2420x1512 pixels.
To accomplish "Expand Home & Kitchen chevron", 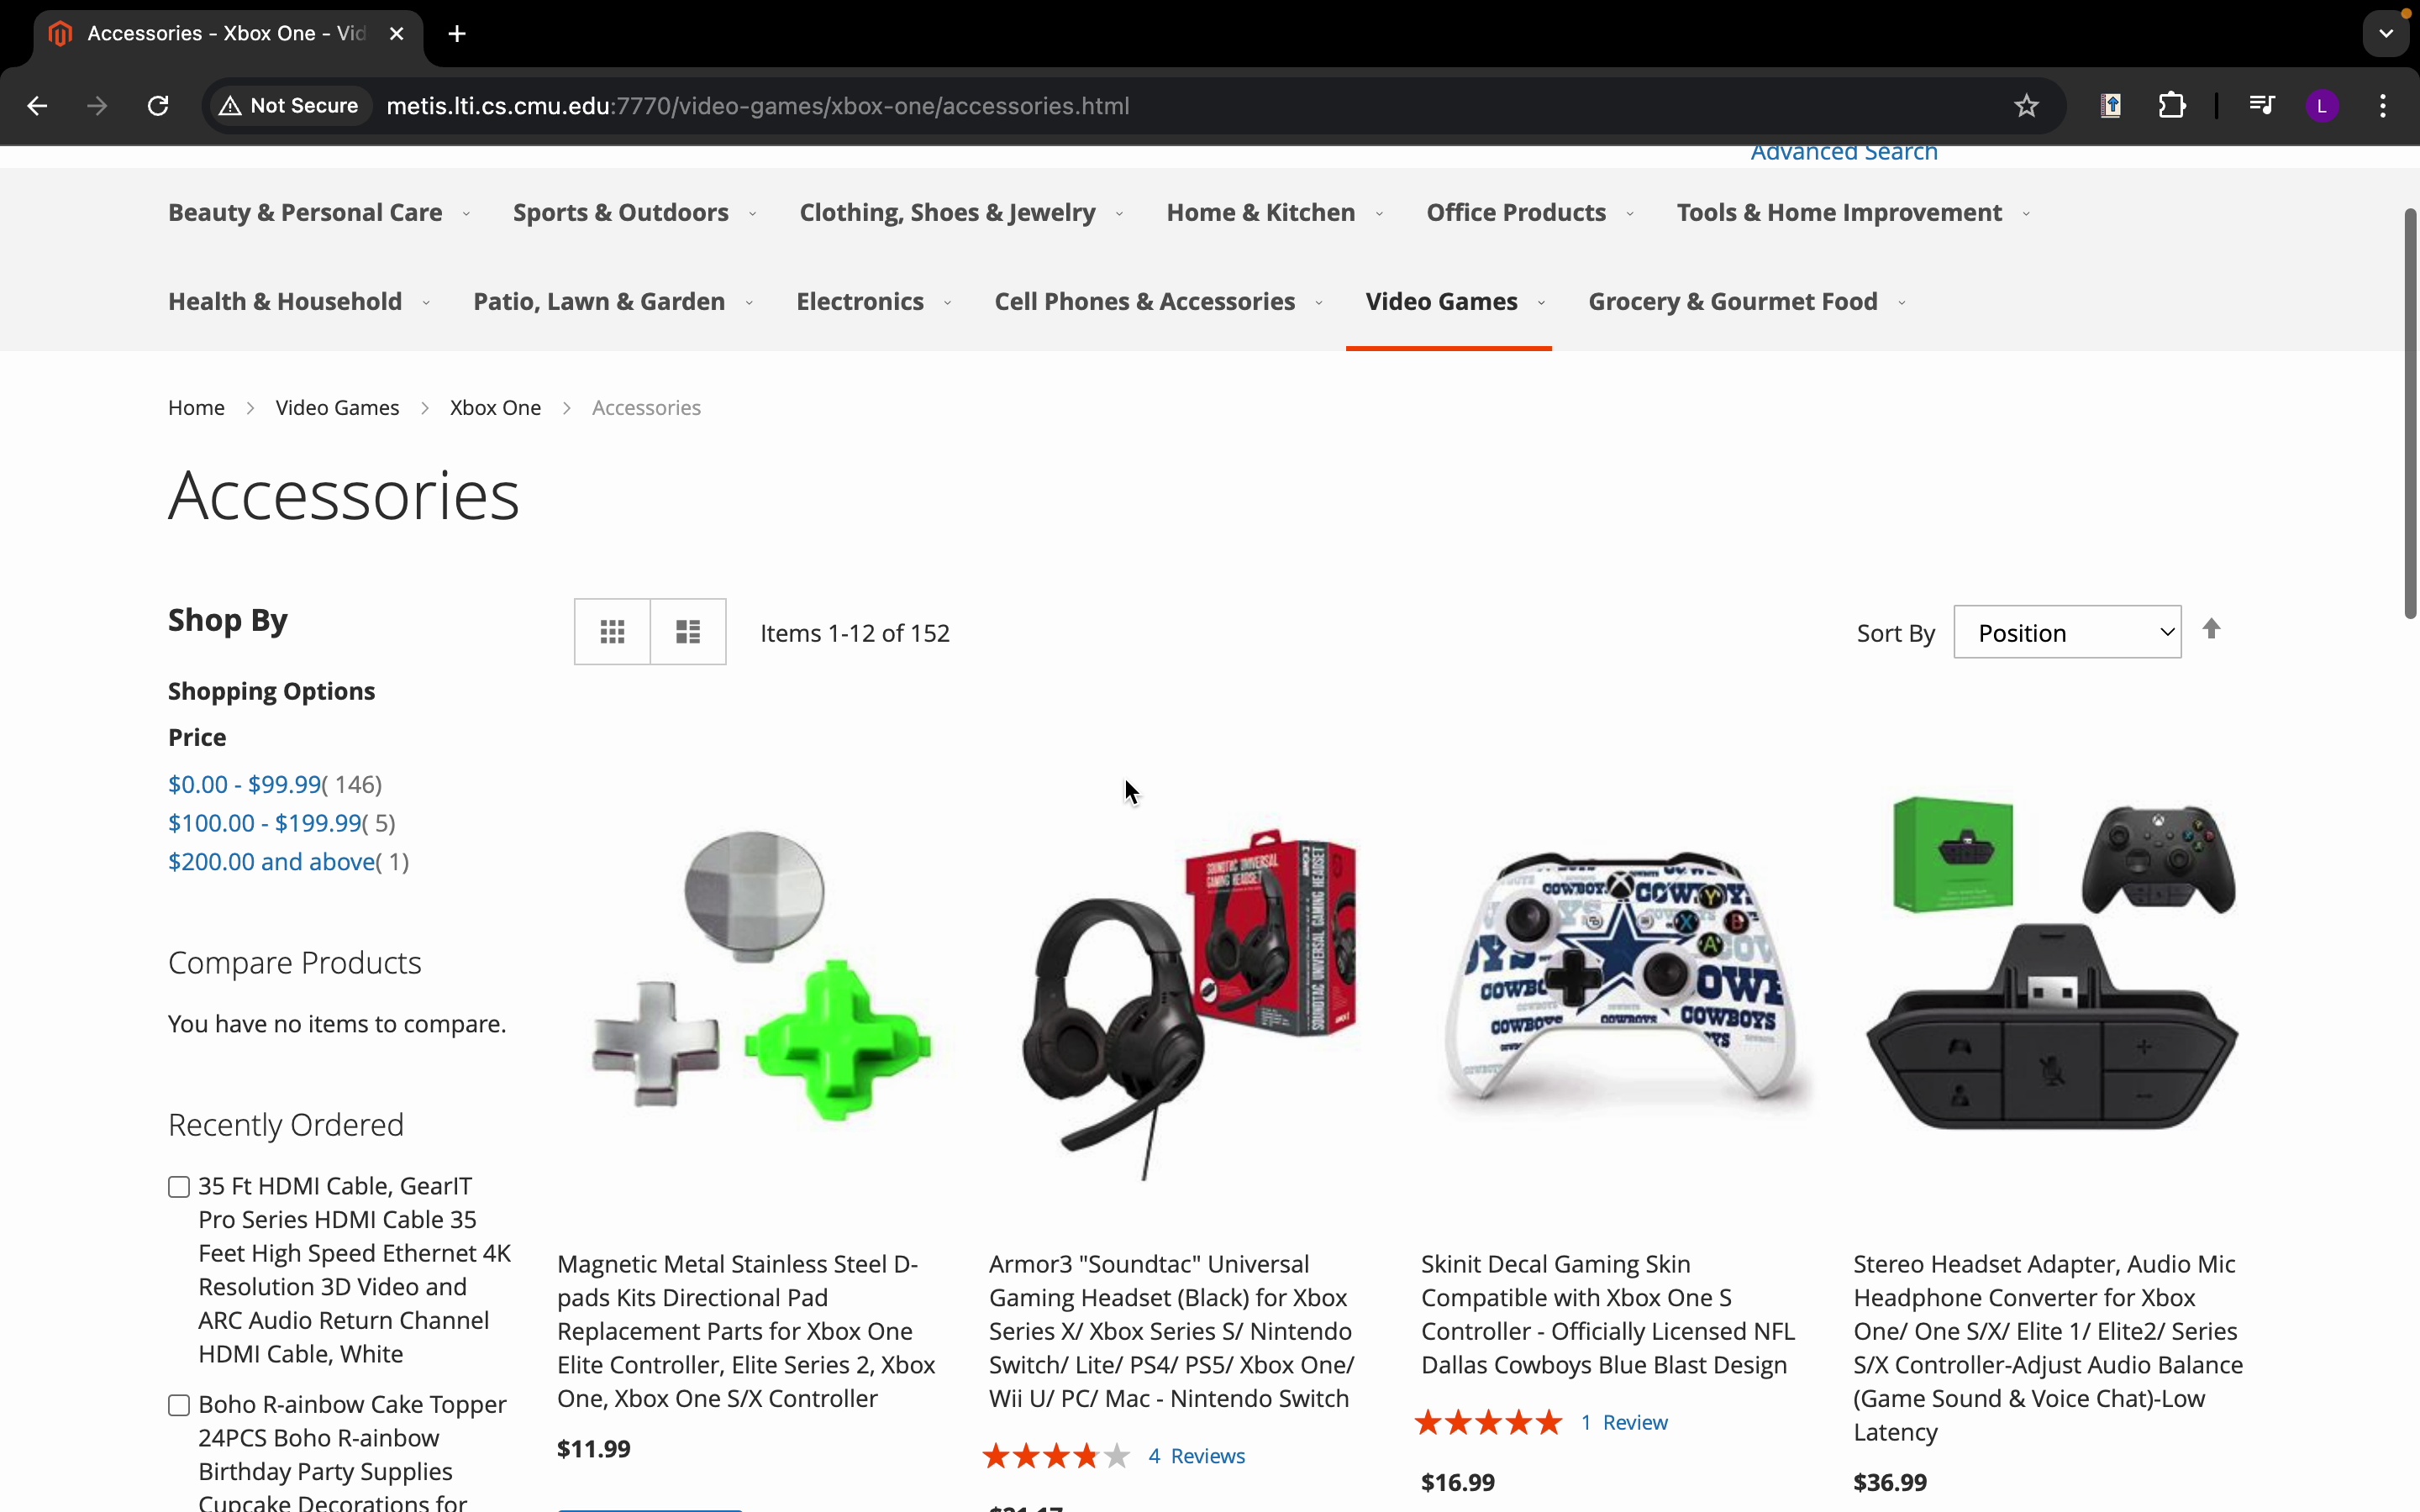I will [x=1380, y=214].
